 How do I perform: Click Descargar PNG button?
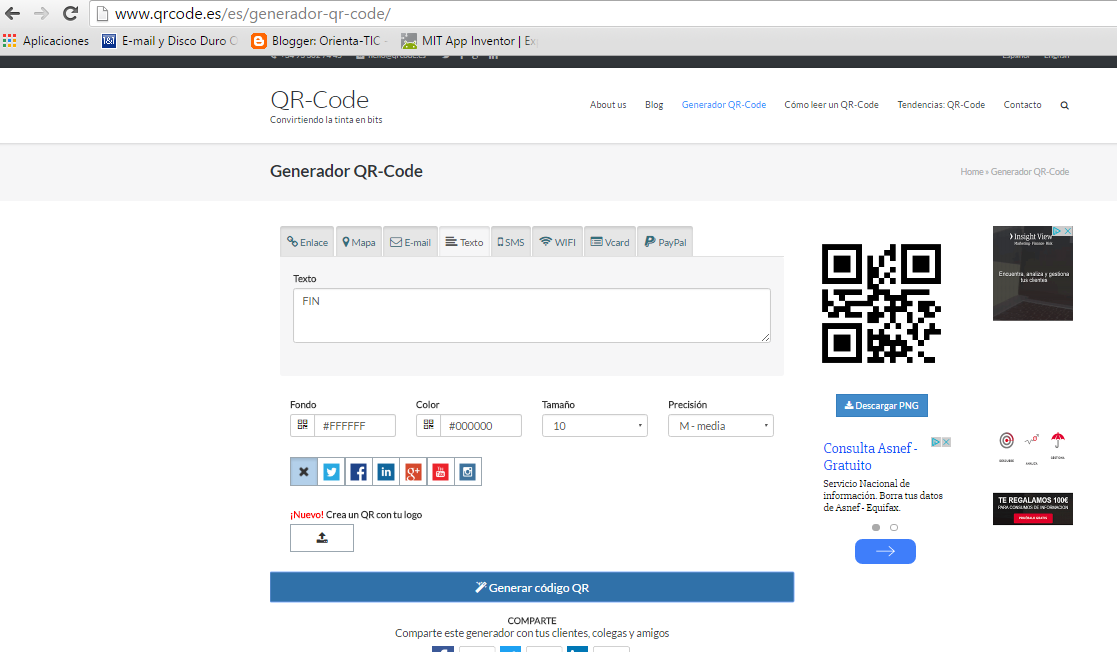(x=882, y=405)
